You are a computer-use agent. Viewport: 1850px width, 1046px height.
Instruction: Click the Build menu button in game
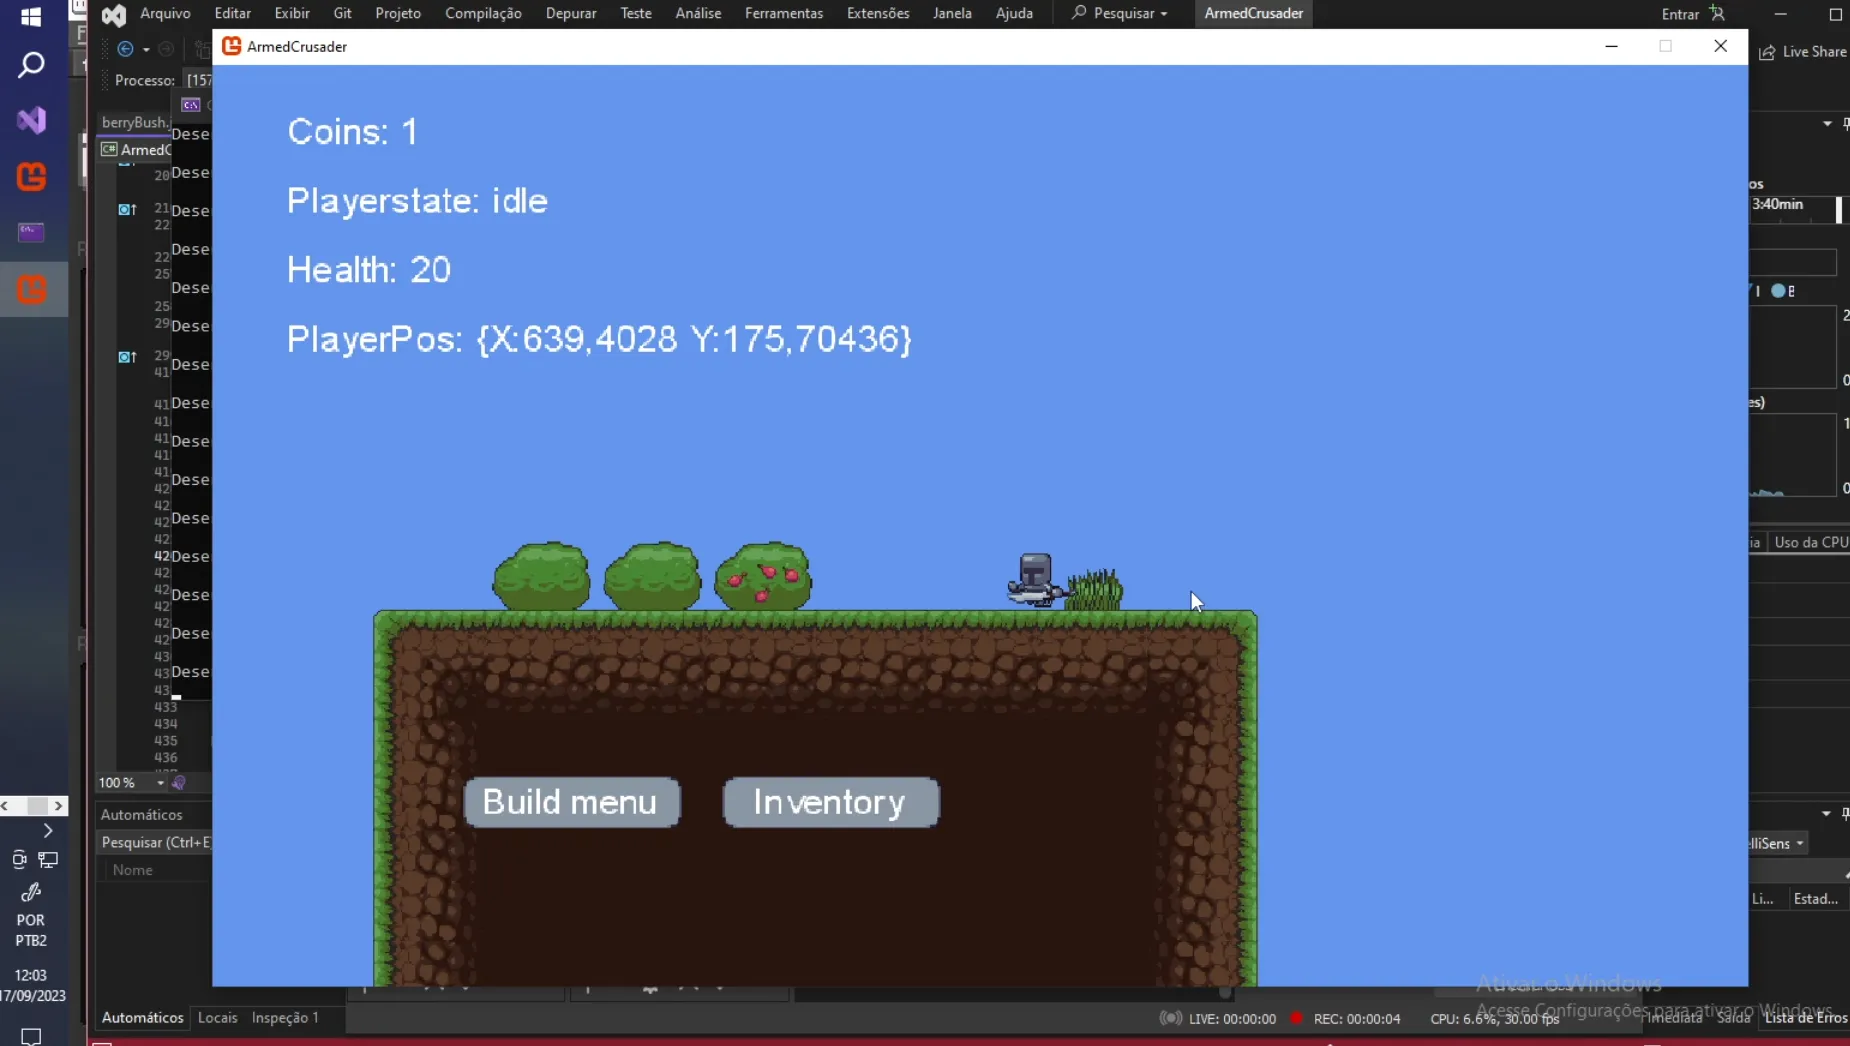pos(571,802)
